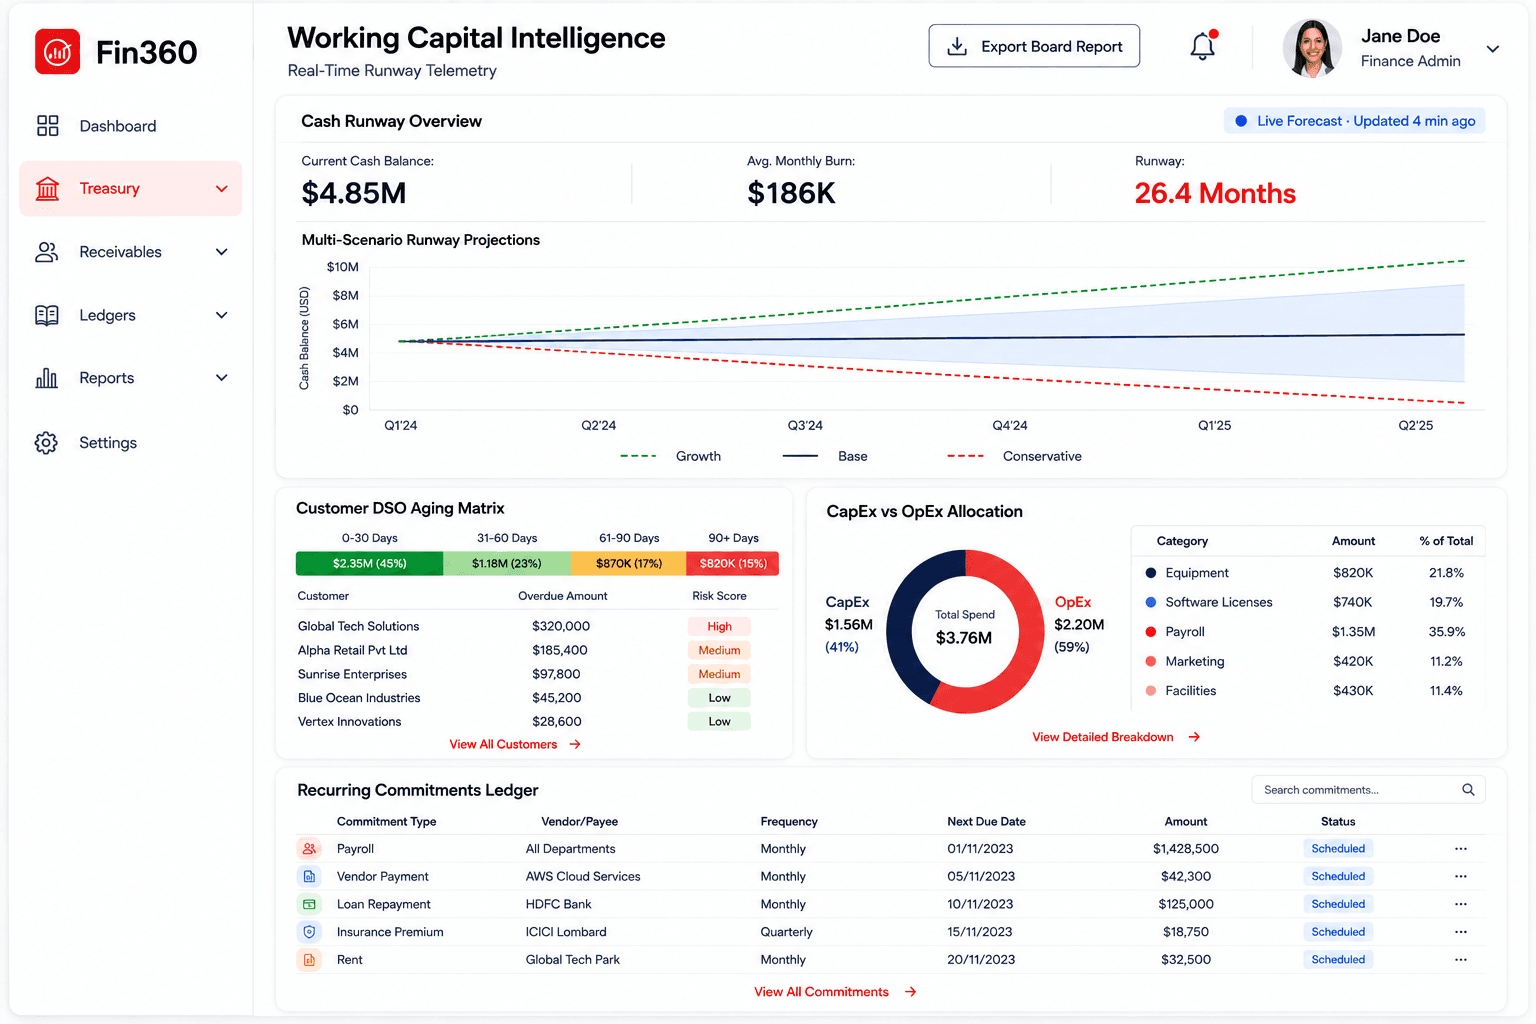1536x1024 pixels.
Task: Click the Settings gear icon
Action: [46, 443]
